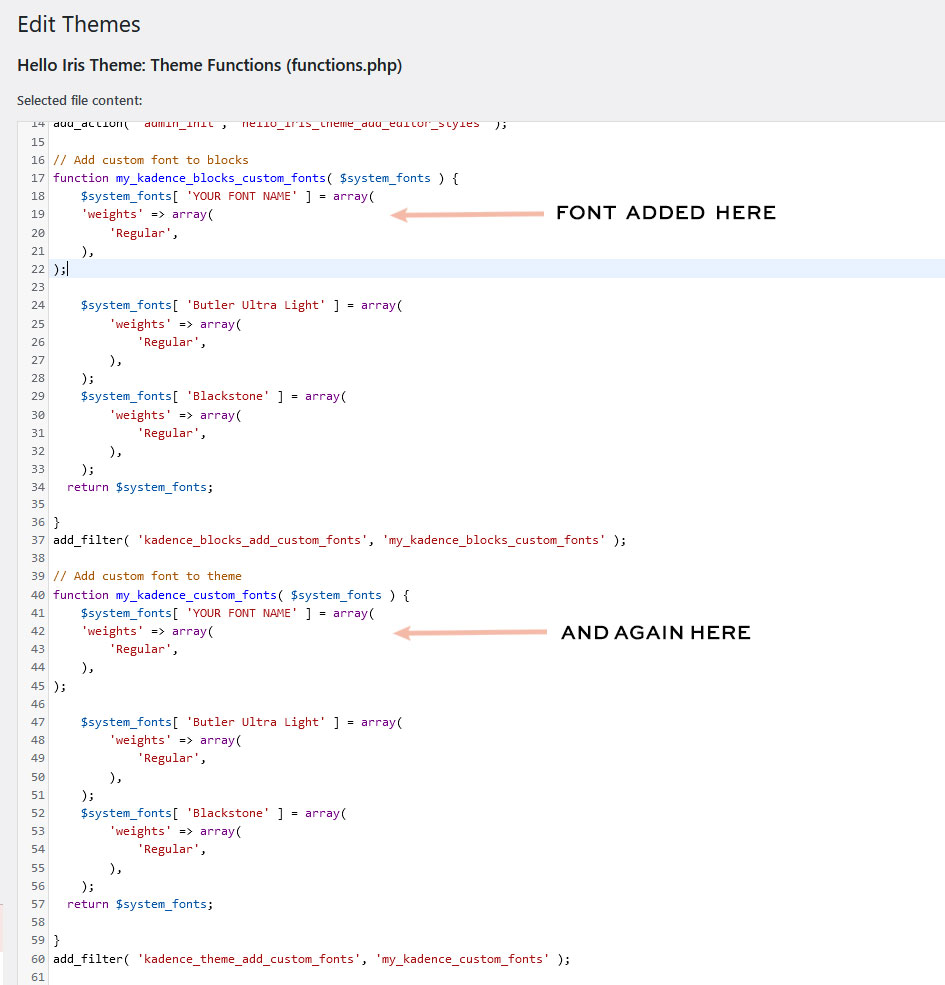Click line number 23 in gutter

pos(38,287)
